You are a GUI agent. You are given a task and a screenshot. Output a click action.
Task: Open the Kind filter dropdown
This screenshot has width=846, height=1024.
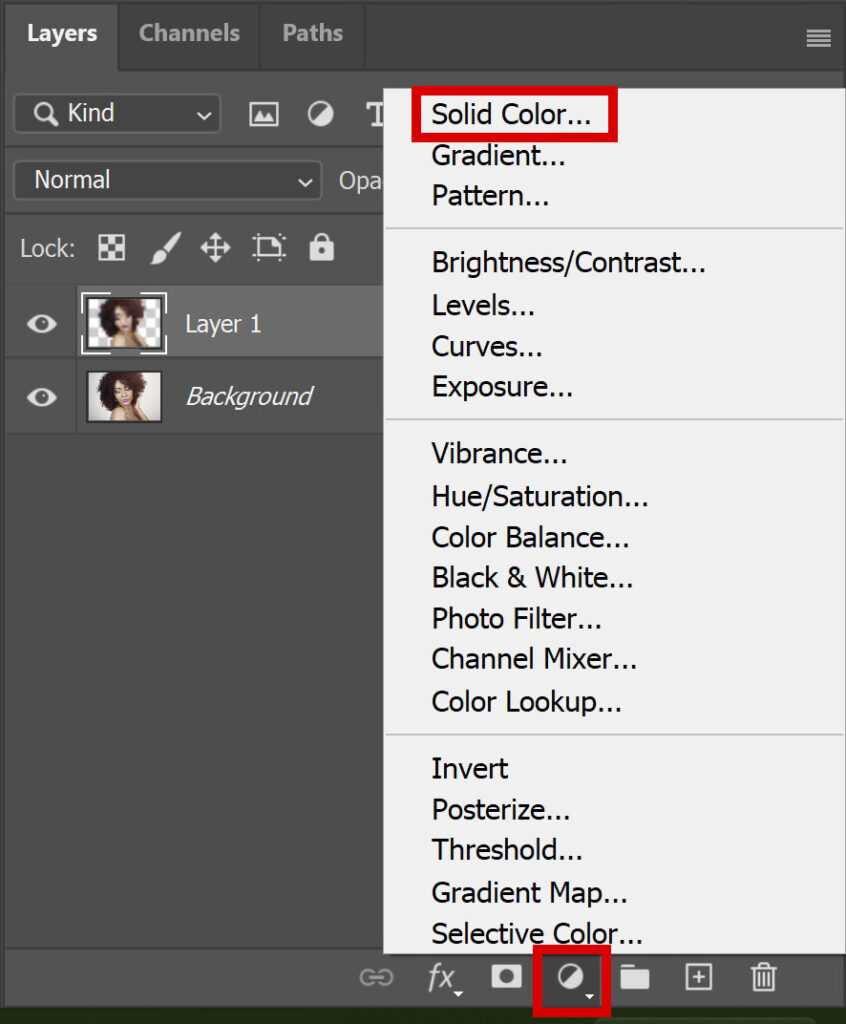(x=115, y=114)
